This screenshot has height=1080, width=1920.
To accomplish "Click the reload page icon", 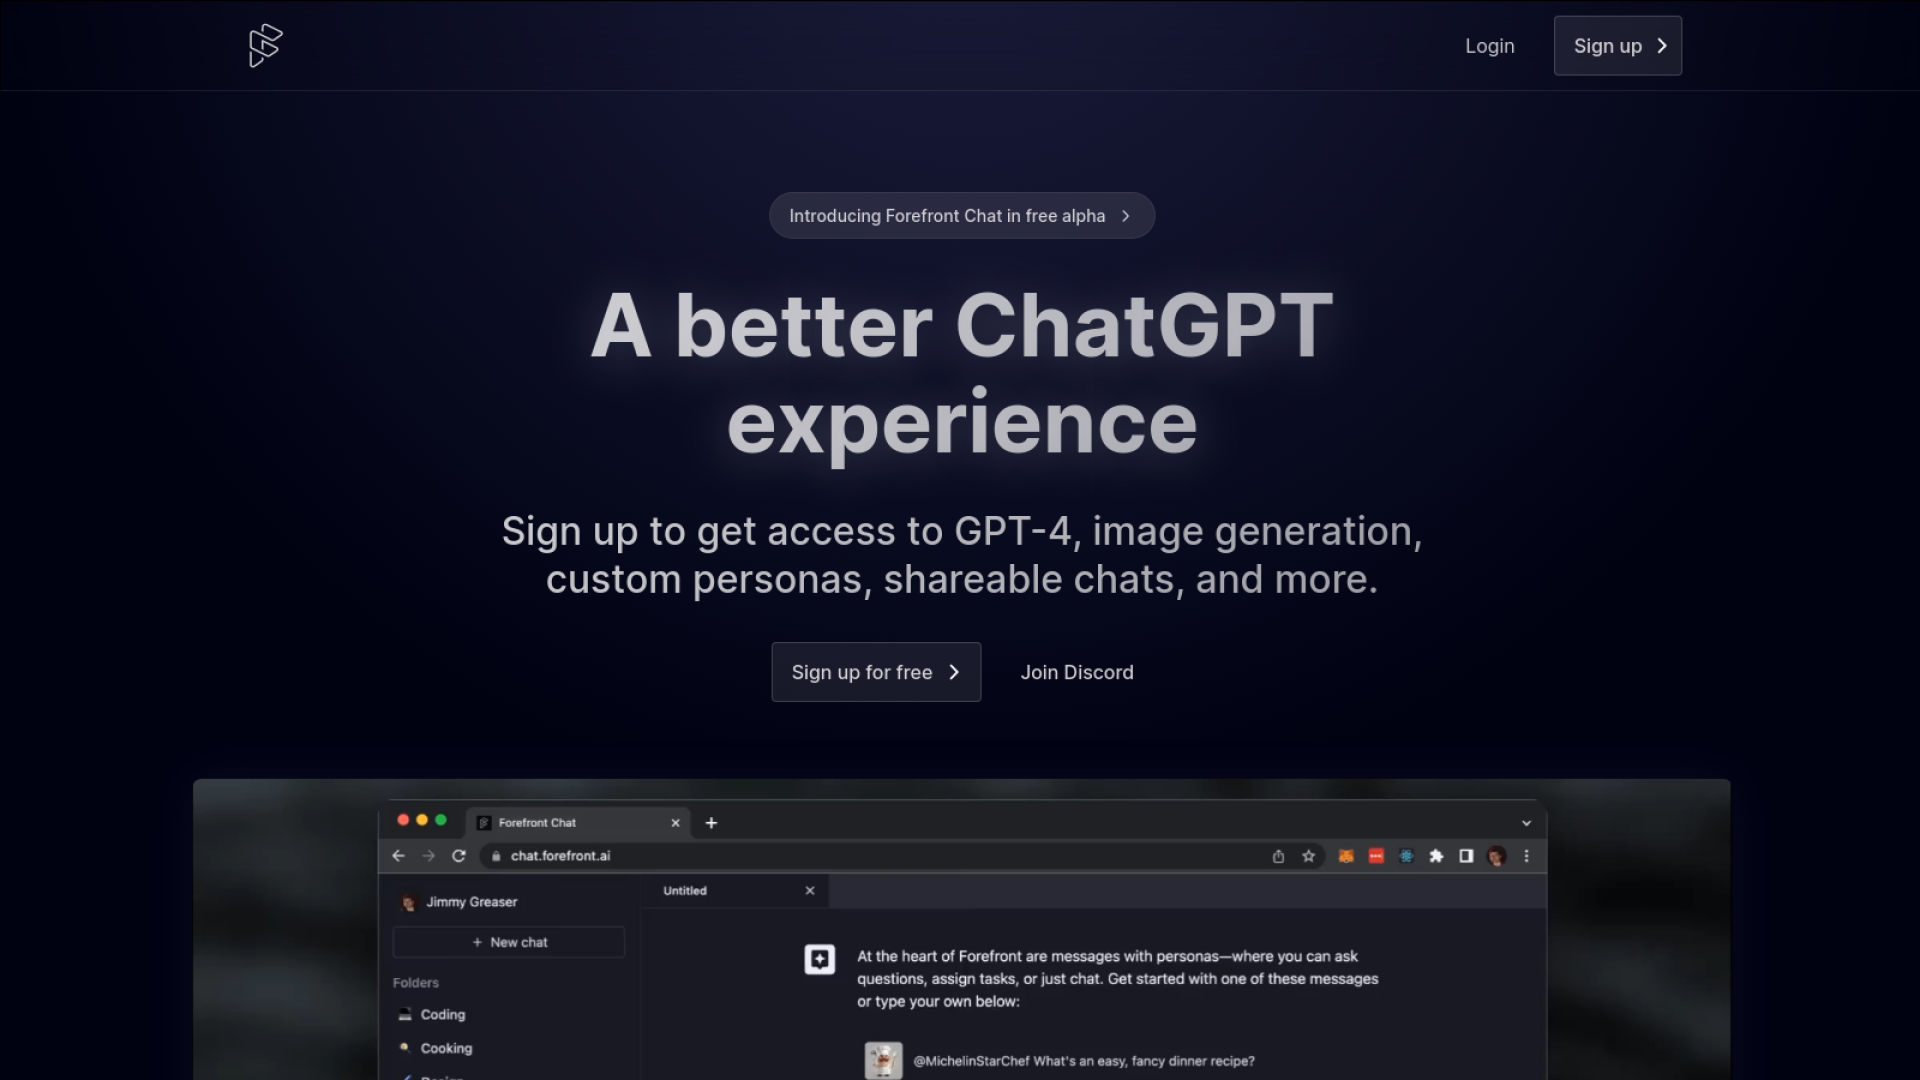I will [x=459, y=856].
